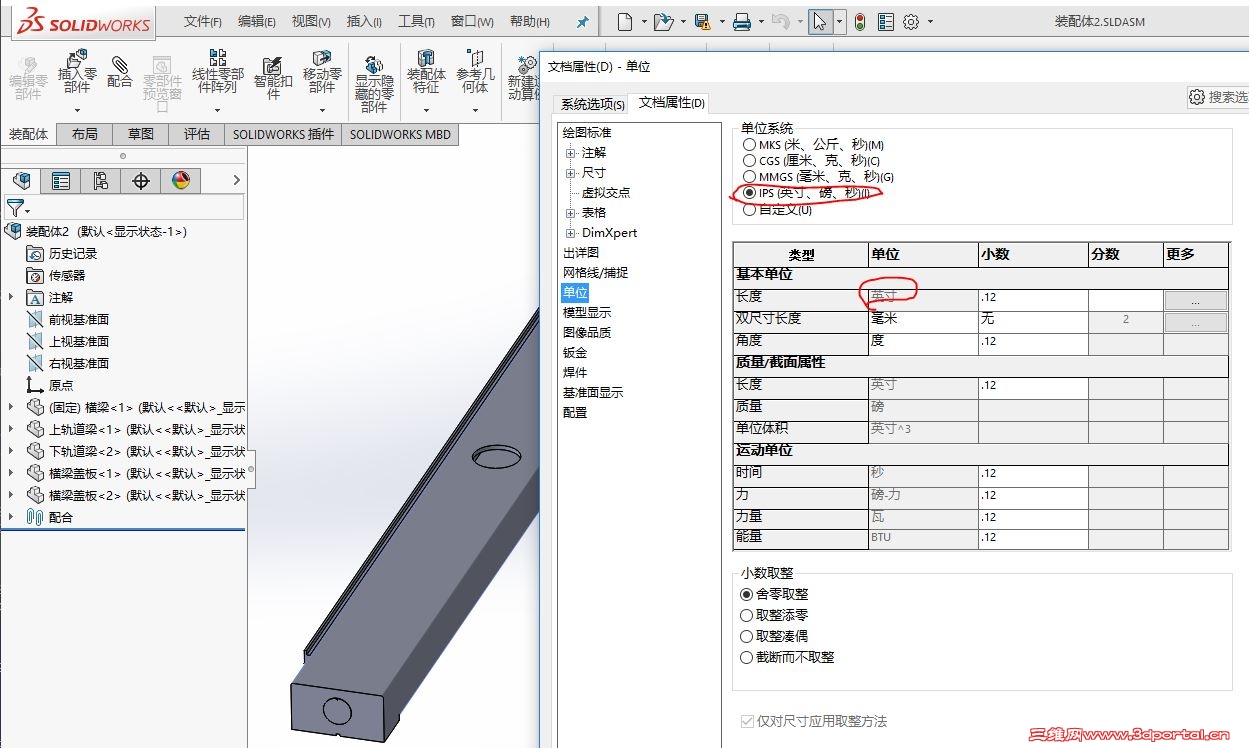Toggle 仅对尺寸应用取整方法 checkbox
The width and height of the screenshot is (1249, 748).
[x=747, y=721]
